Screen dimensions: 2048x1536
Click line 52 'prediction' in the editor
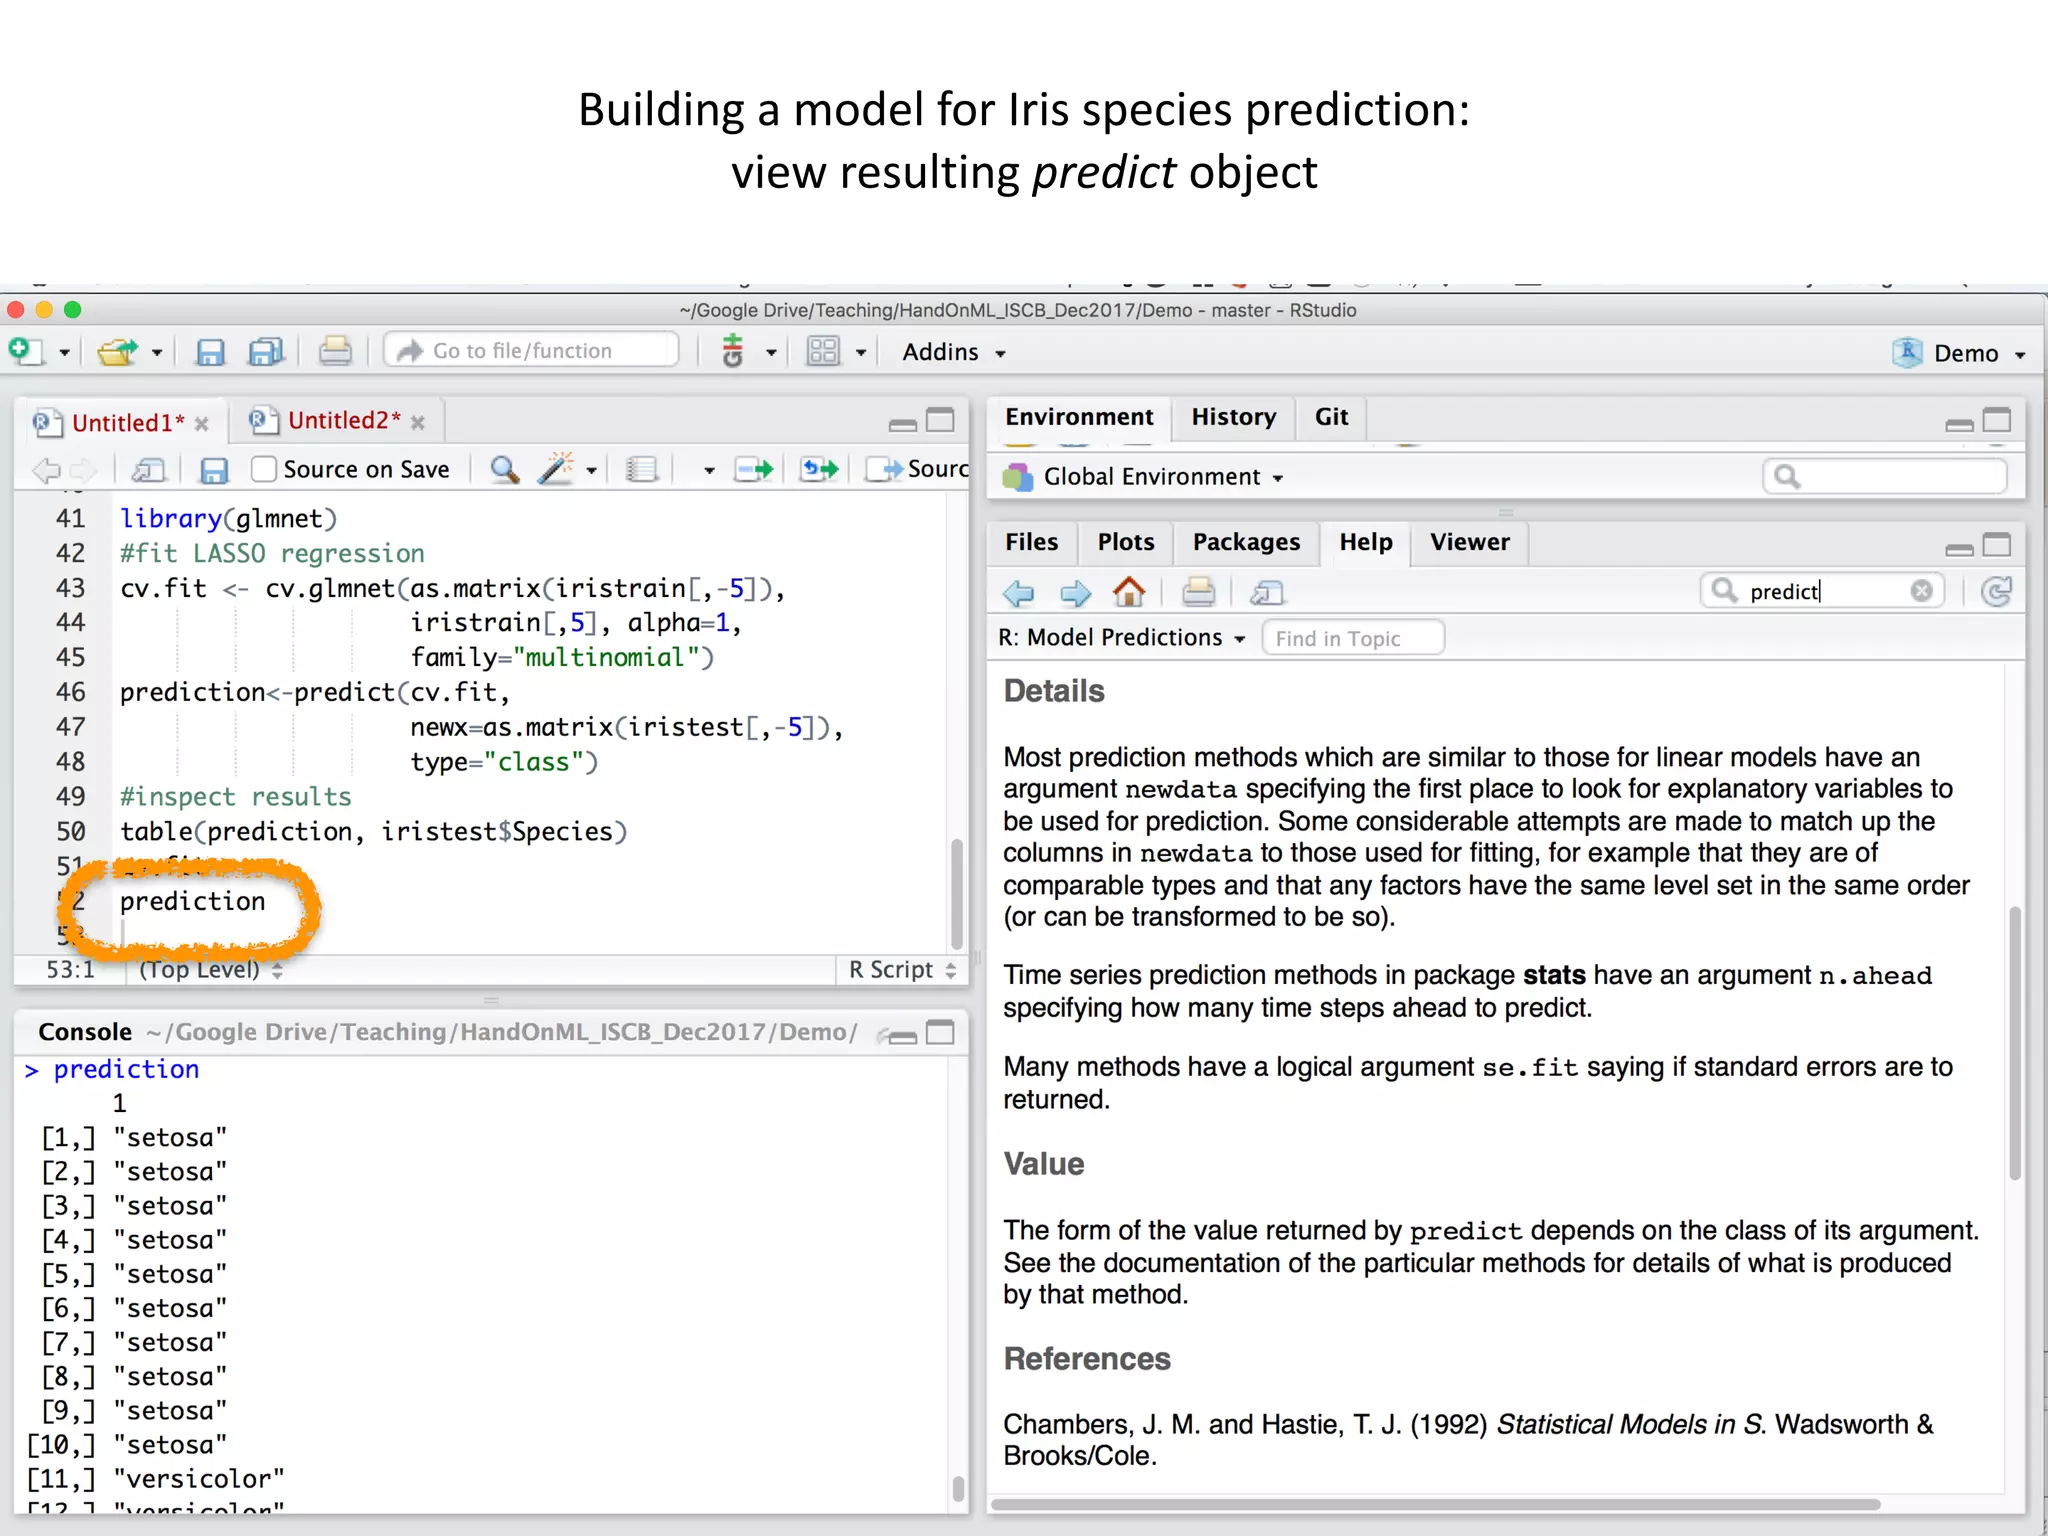(x=192, y=902)
